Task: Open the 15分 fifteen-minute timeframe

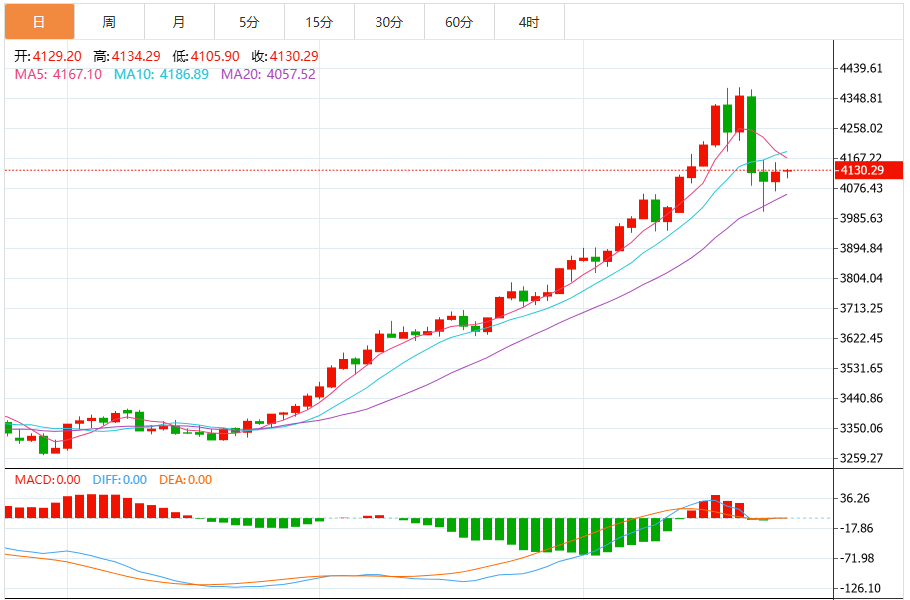Action: tap(318, 19)
